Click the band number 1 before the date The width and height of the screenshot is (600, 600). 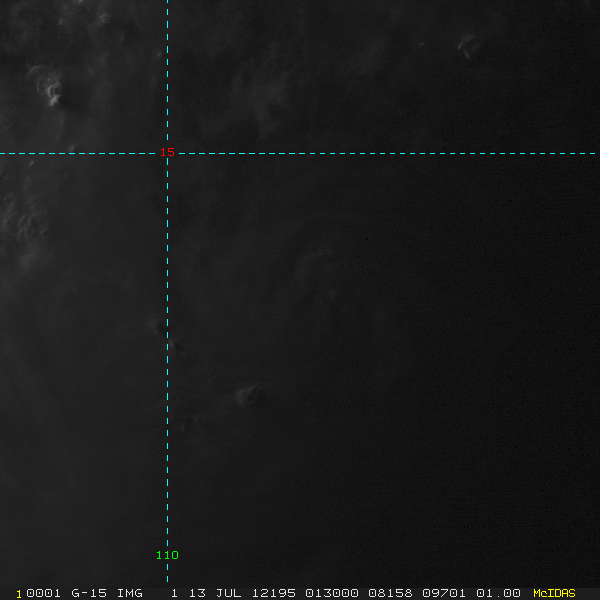174,593
